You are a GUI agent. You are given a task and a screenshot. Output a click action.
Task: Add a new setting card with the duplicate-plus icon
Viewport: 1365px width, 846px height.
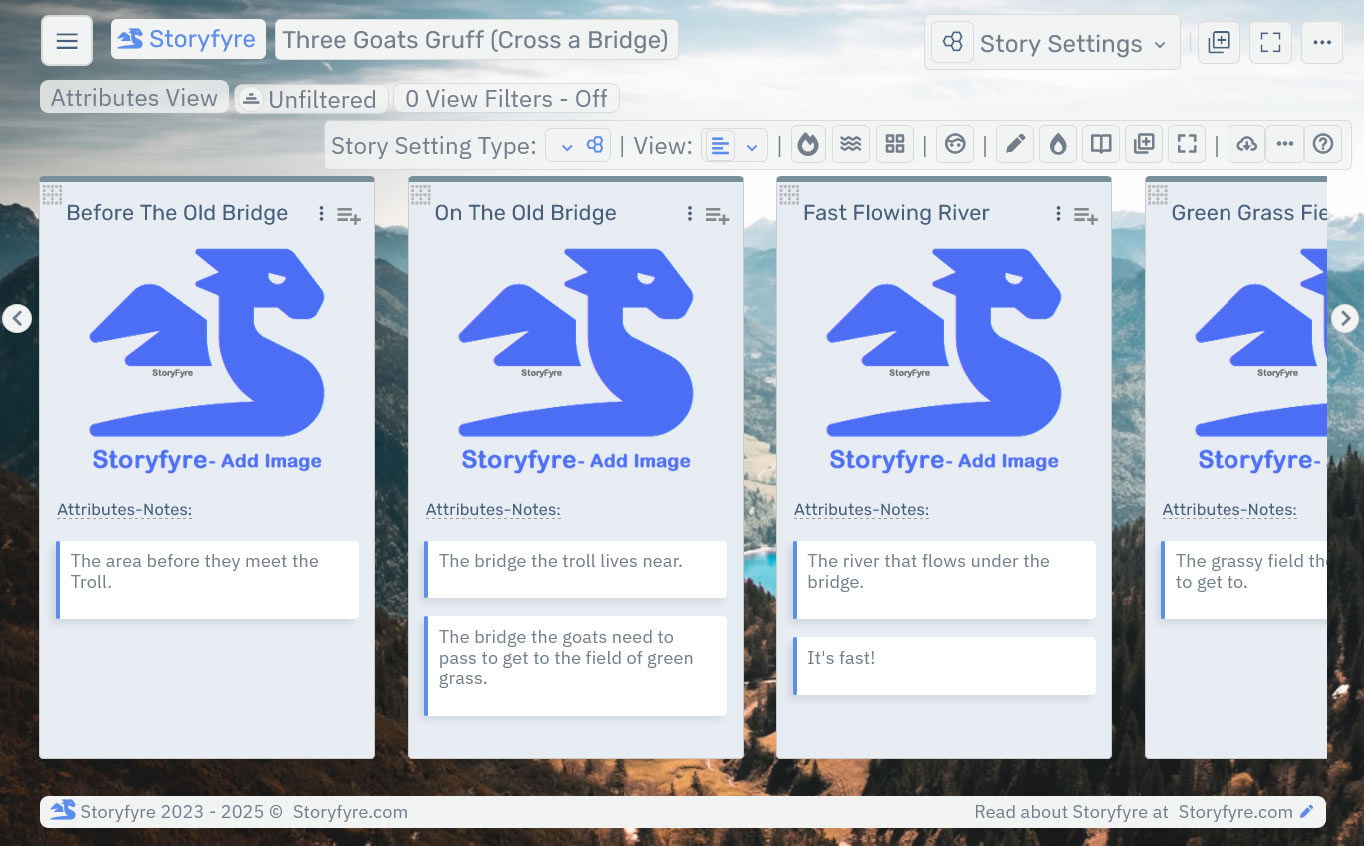click(1144, 143)
